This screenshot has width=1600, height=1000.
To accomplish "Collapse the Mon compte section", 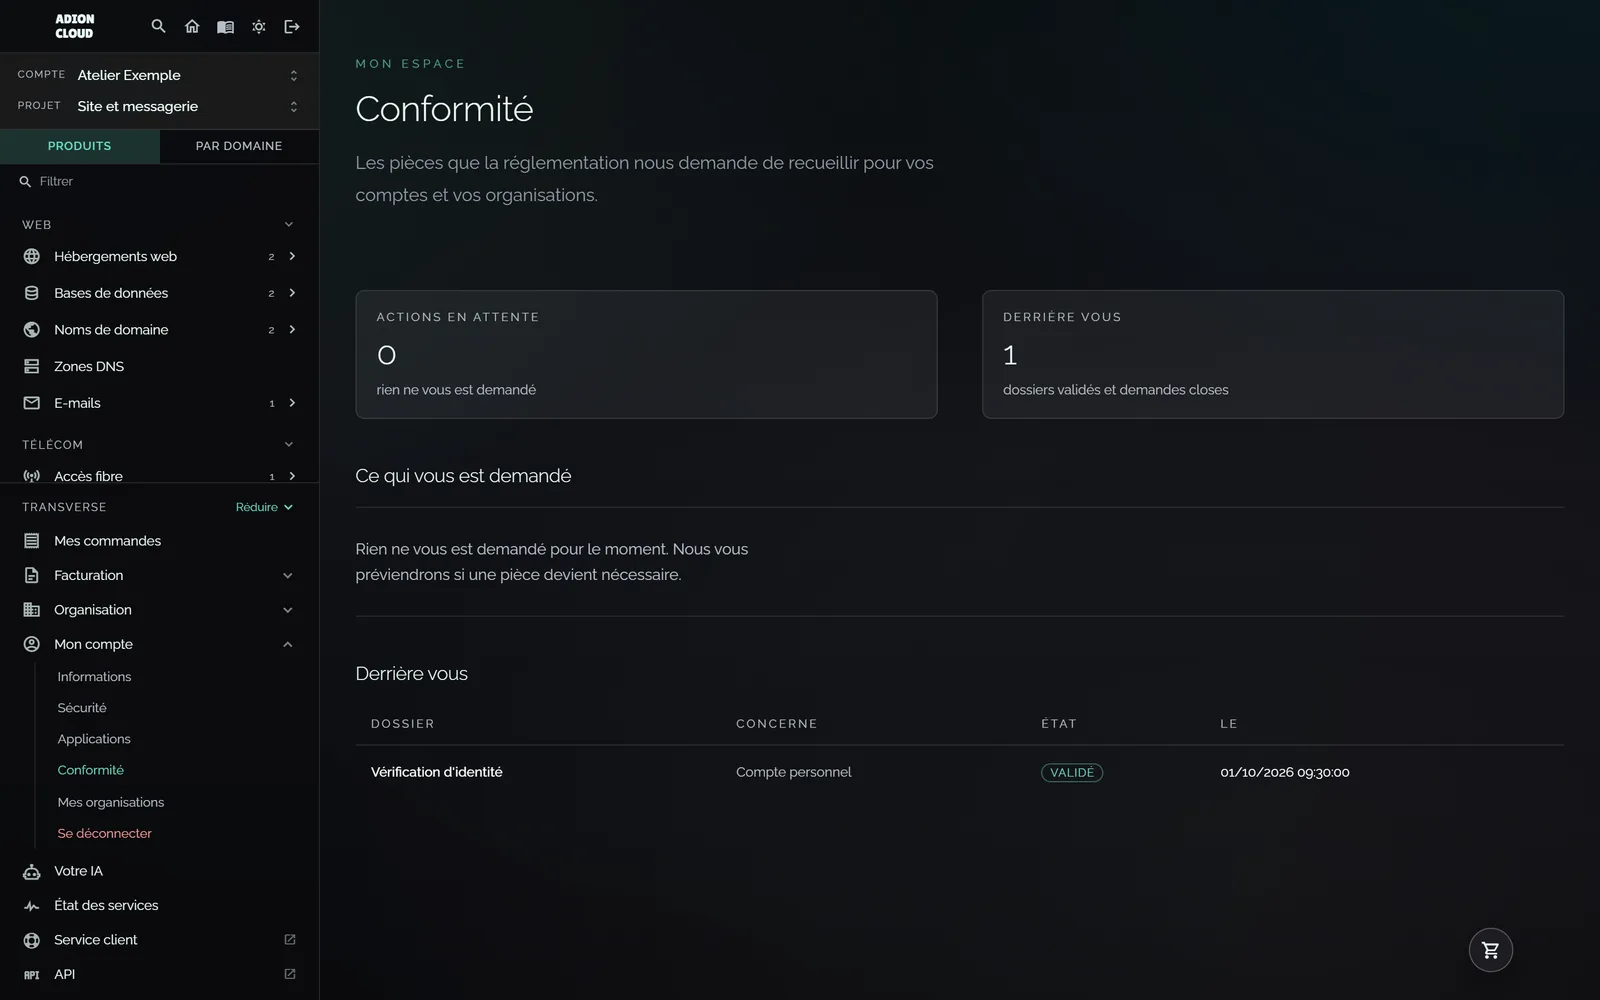I will (160, 644).
